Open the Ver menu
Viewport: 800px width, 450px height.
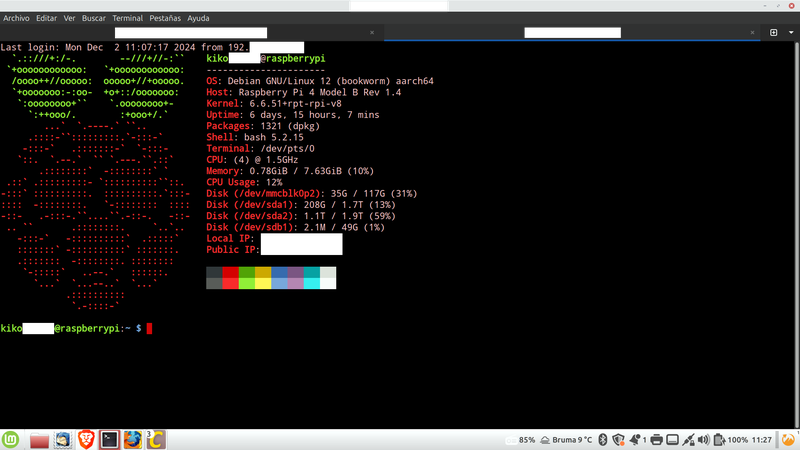point(69,18)
